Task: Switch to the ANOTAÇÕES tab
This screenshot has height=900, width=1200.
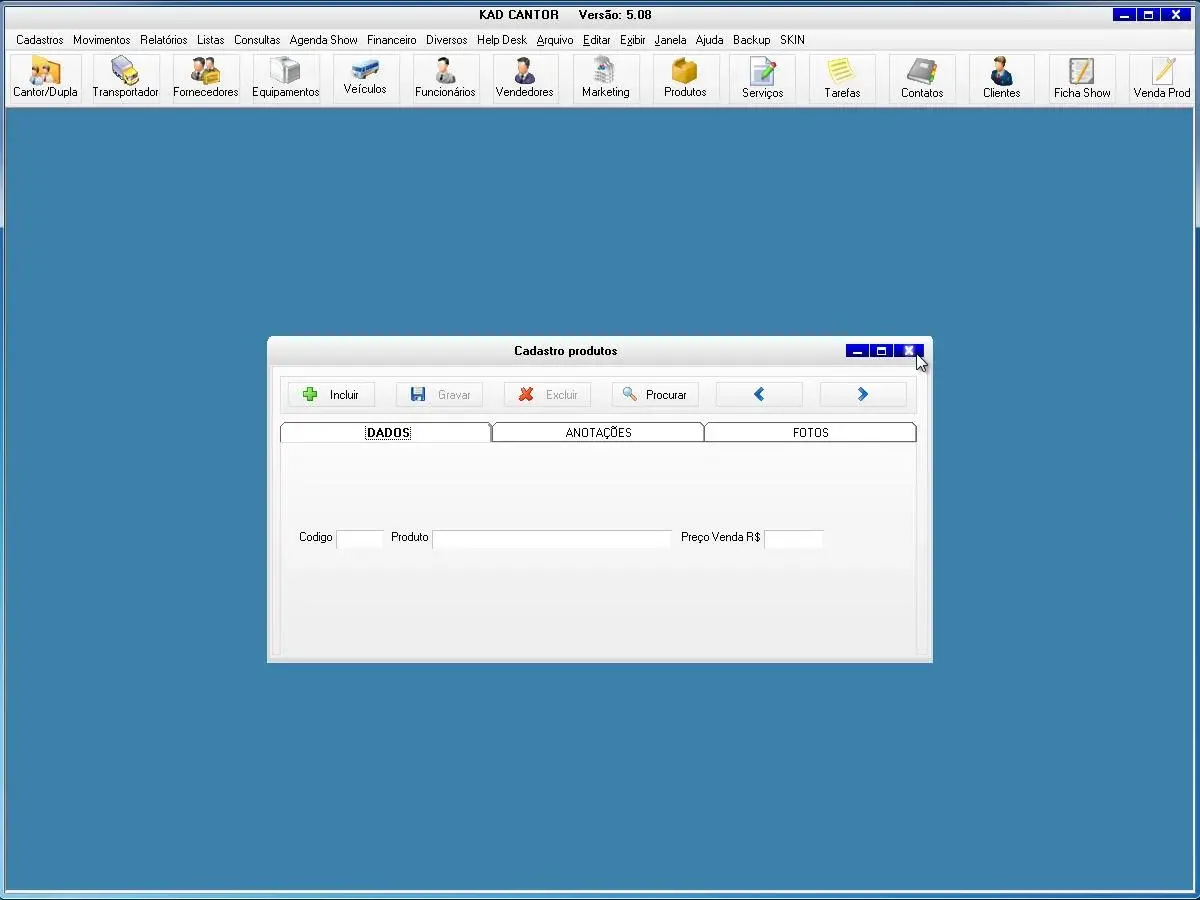Action: click(x=598, y=433)
